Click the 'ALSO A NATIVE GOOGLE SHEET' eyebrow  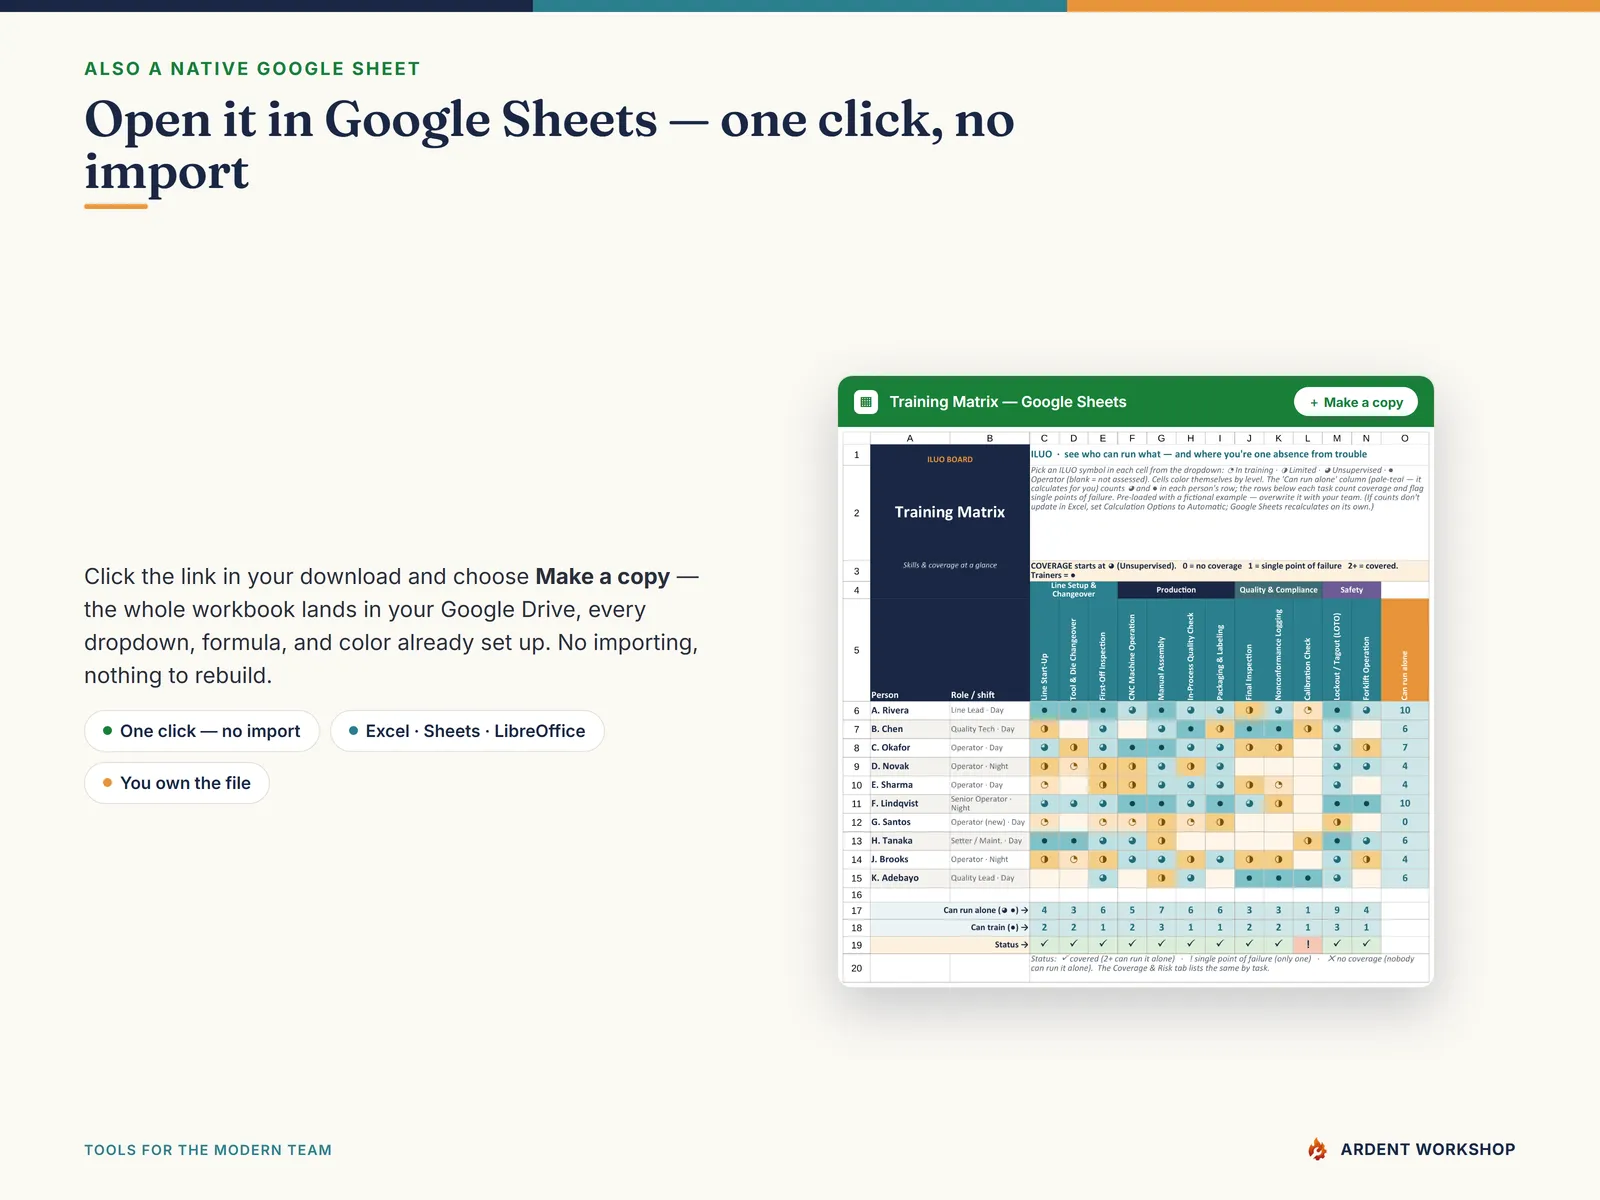(x=252, y=69)
